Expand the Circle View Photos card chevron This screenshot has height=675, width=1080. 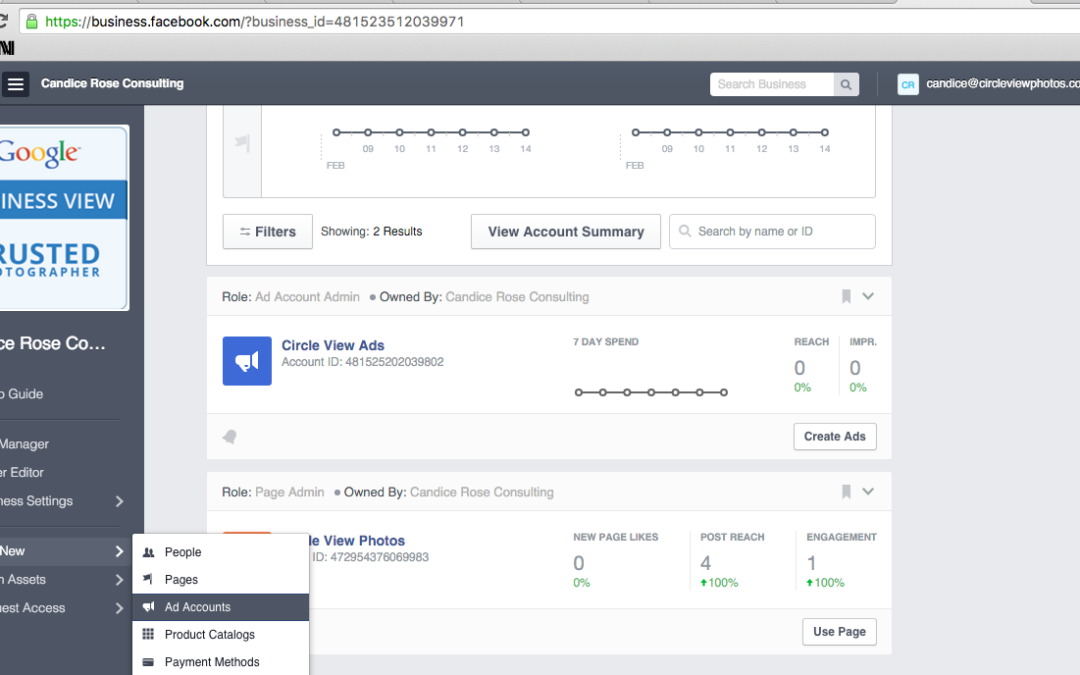point(868,491)
